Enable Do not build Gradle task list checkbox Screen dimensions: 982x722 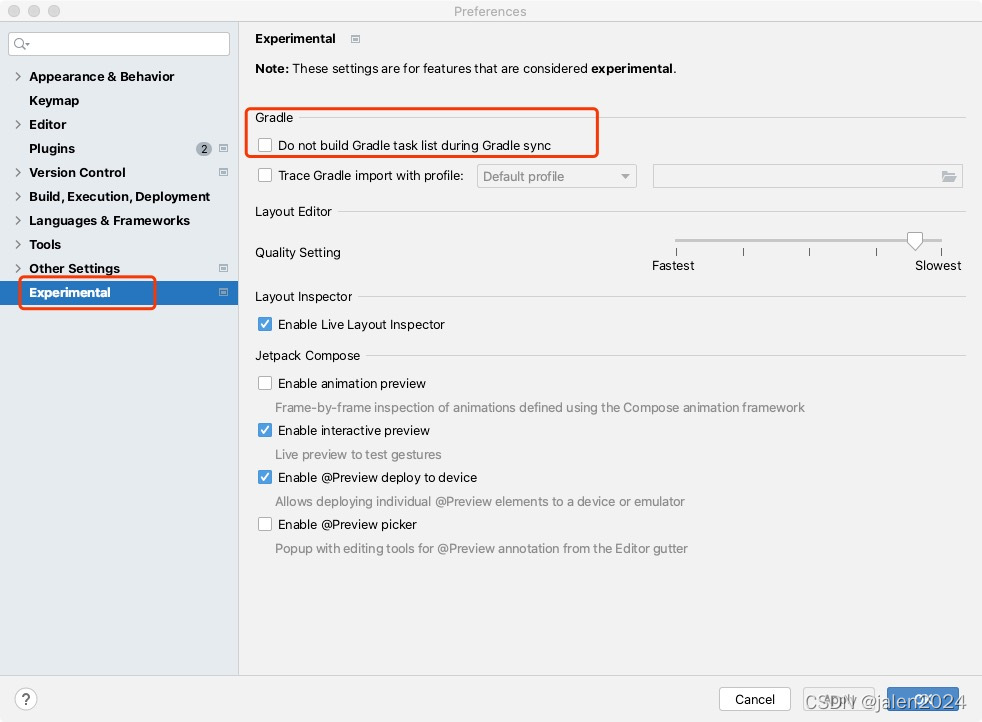coord(265,145)
